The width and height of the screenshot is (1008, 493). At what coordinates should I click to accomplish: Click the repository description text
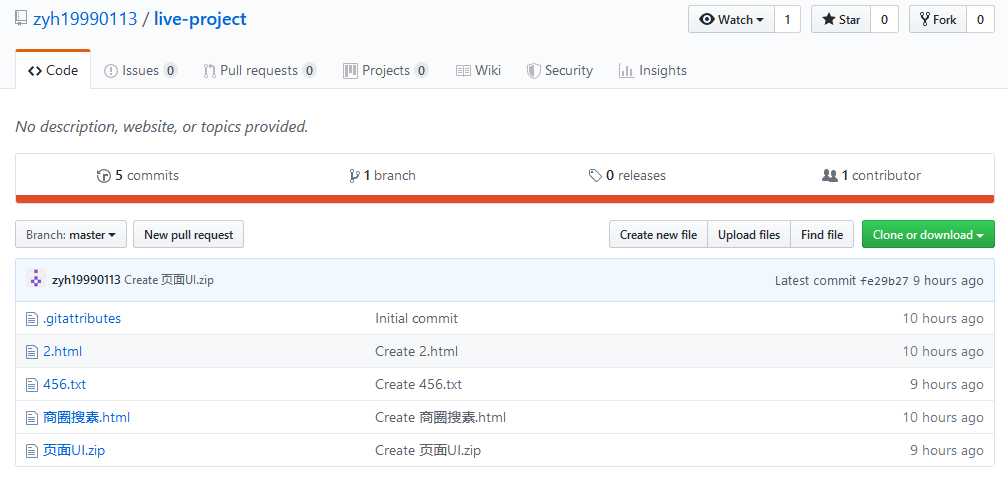click(162, 127)
